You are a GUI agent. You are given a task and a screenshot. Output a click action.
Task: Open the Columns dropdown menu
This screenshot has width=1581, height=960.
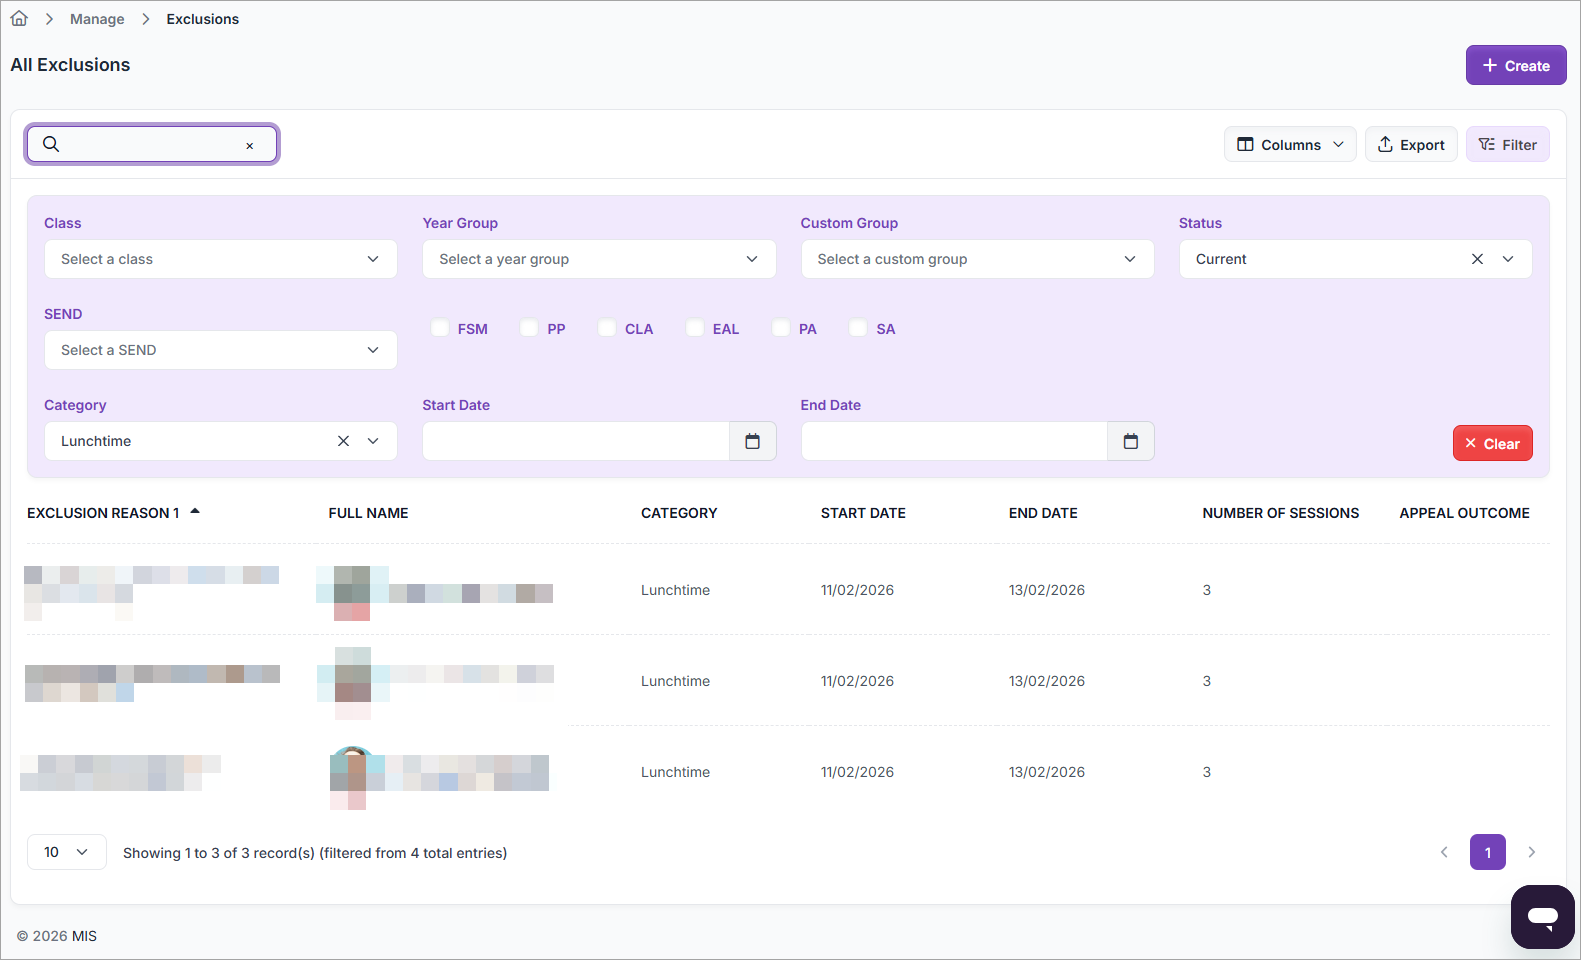point(1289,145)
